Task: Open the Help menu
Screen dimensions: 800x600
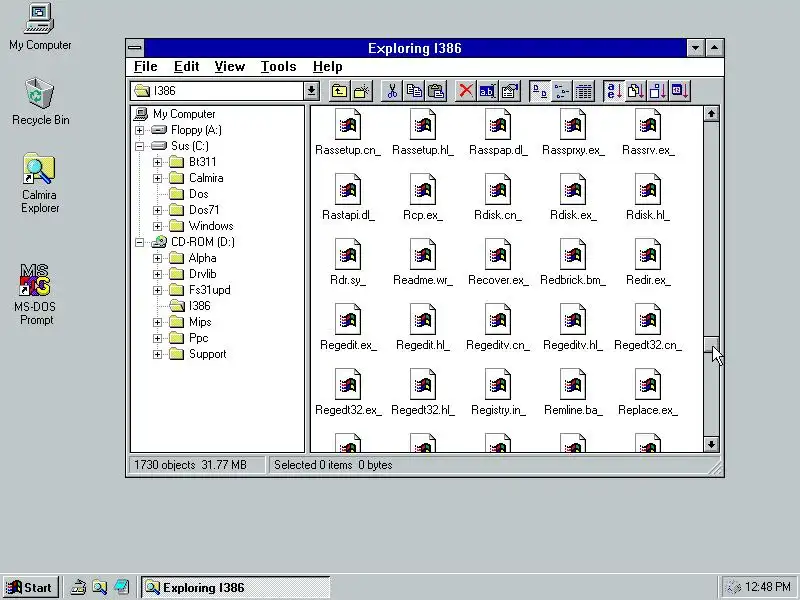Action: click(x=328, y=66)
